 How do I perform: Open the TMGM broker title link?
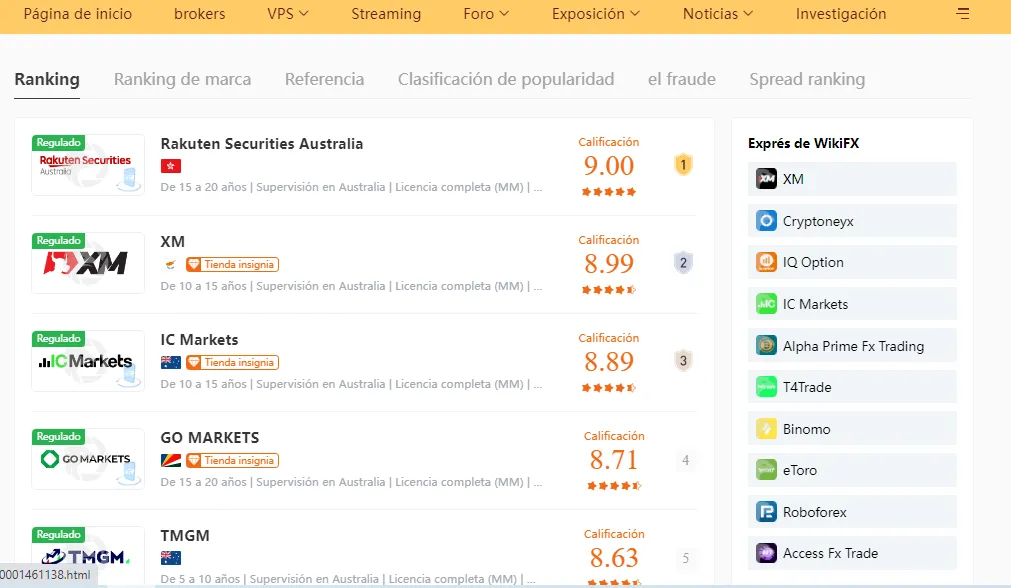pyautogui.click(x=185, y=536)
